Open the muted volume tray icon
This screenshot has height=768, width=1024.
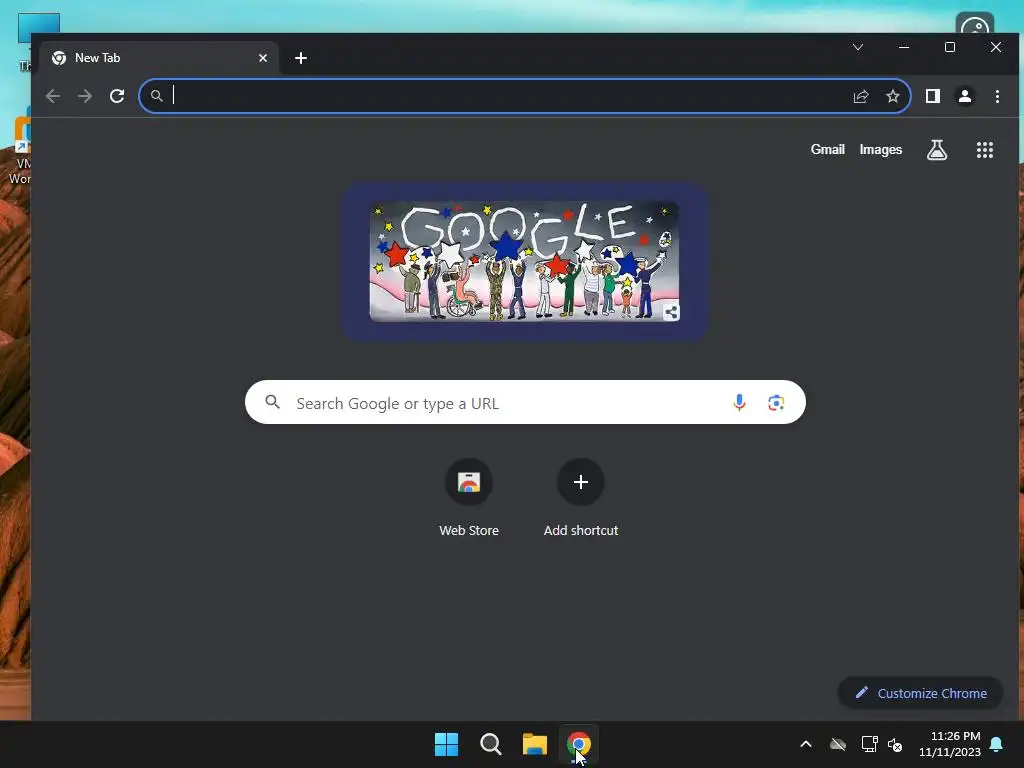pos(895,744)
